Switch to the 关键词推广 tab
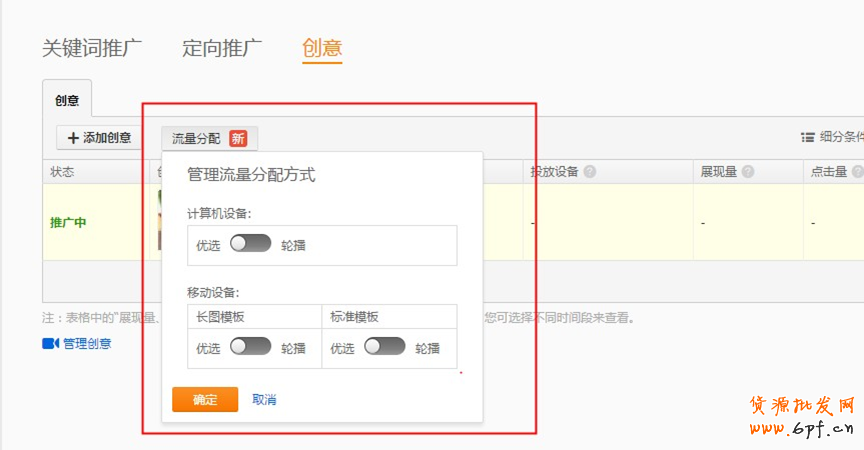 pos(92,48)
